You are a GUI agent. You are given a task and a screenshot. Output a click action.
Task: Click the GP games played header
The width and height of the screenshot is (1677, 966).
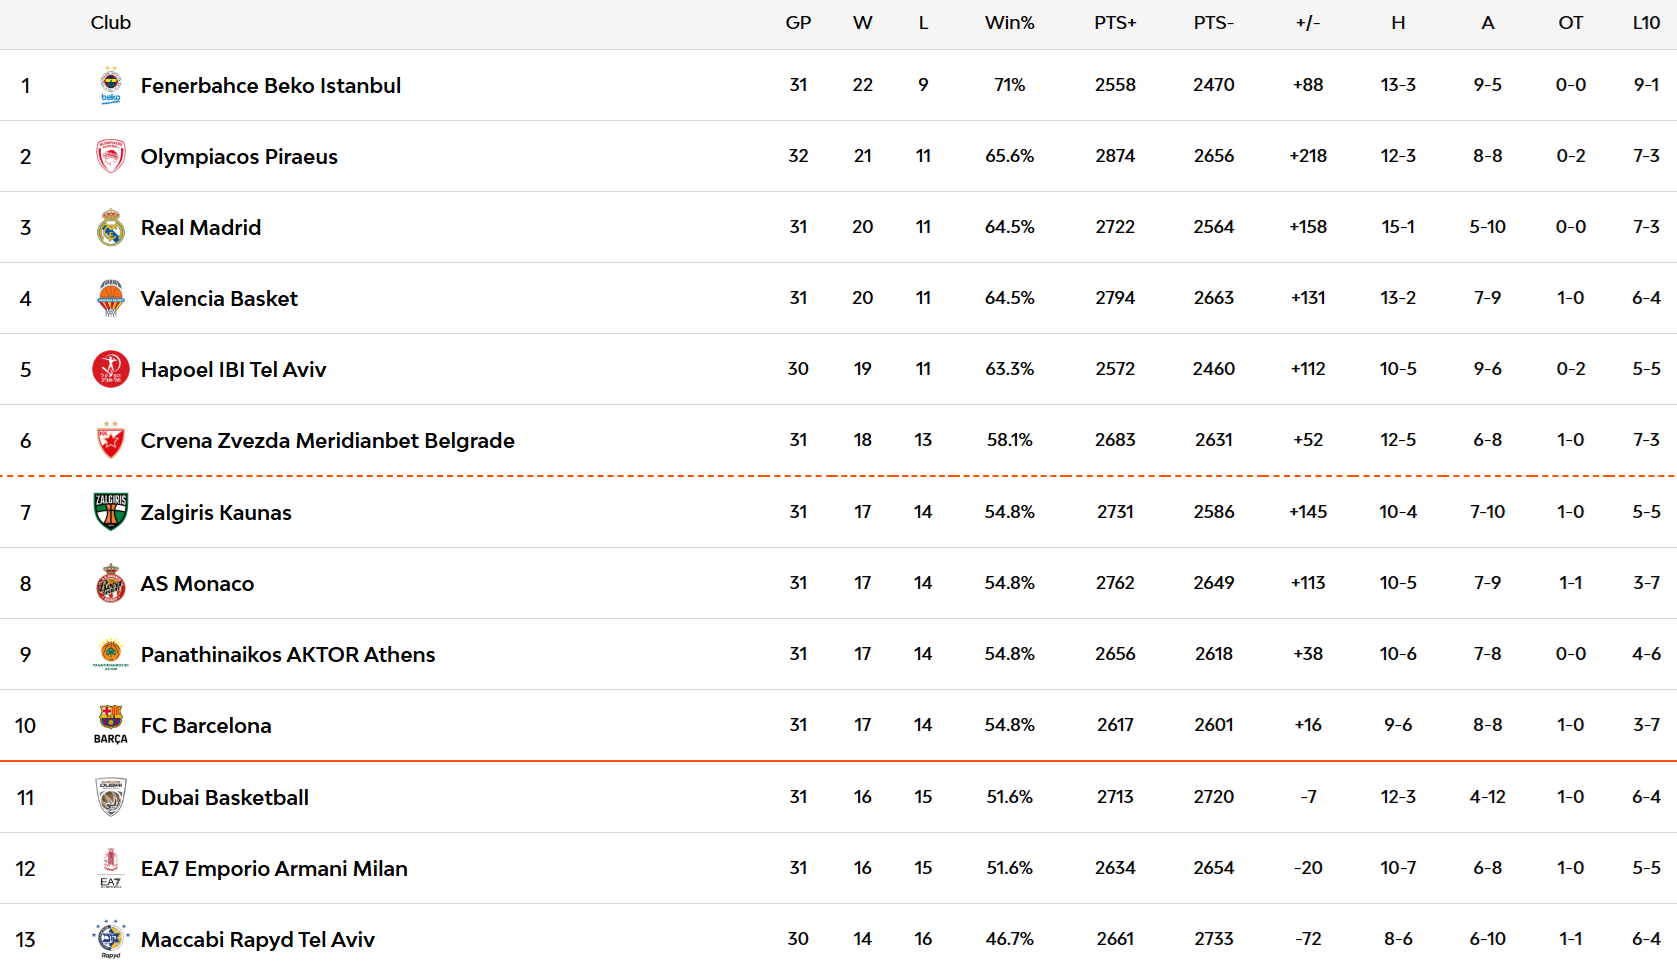click(798, 23)
